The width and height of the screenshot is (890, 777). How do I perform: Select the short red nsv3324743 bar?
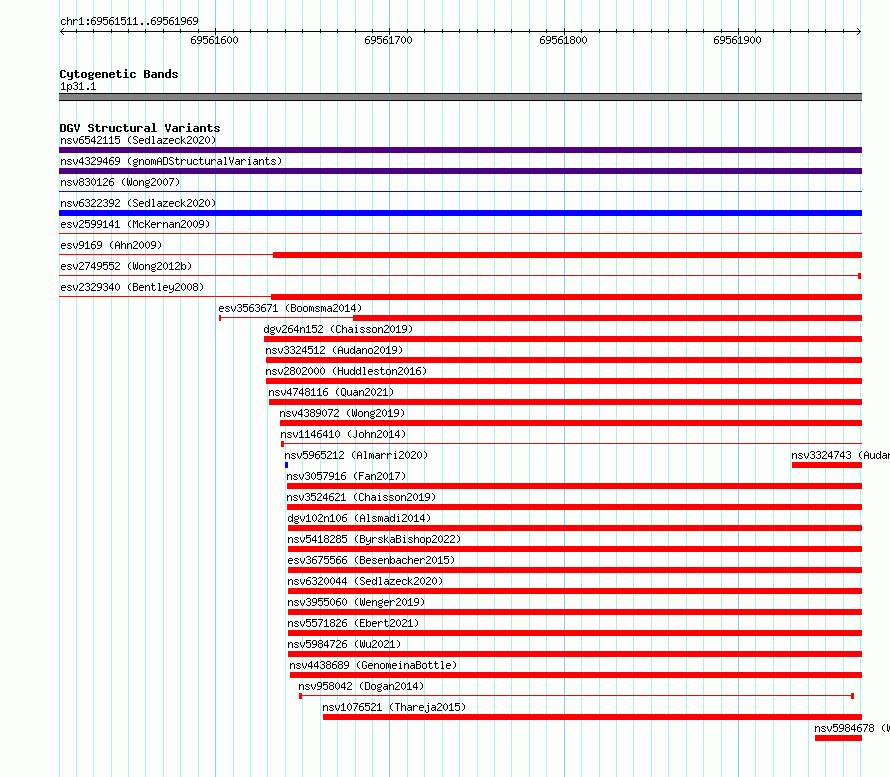pos(827,465)
